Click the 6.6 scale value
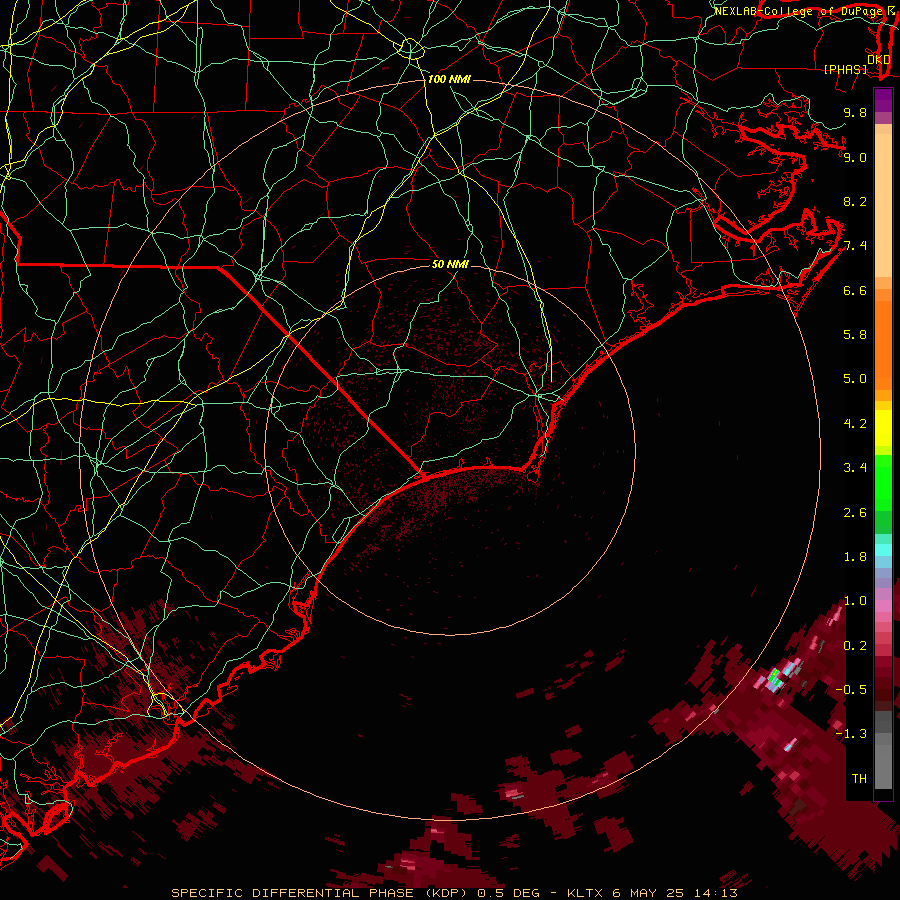900x900 pixels. point(855,290)
